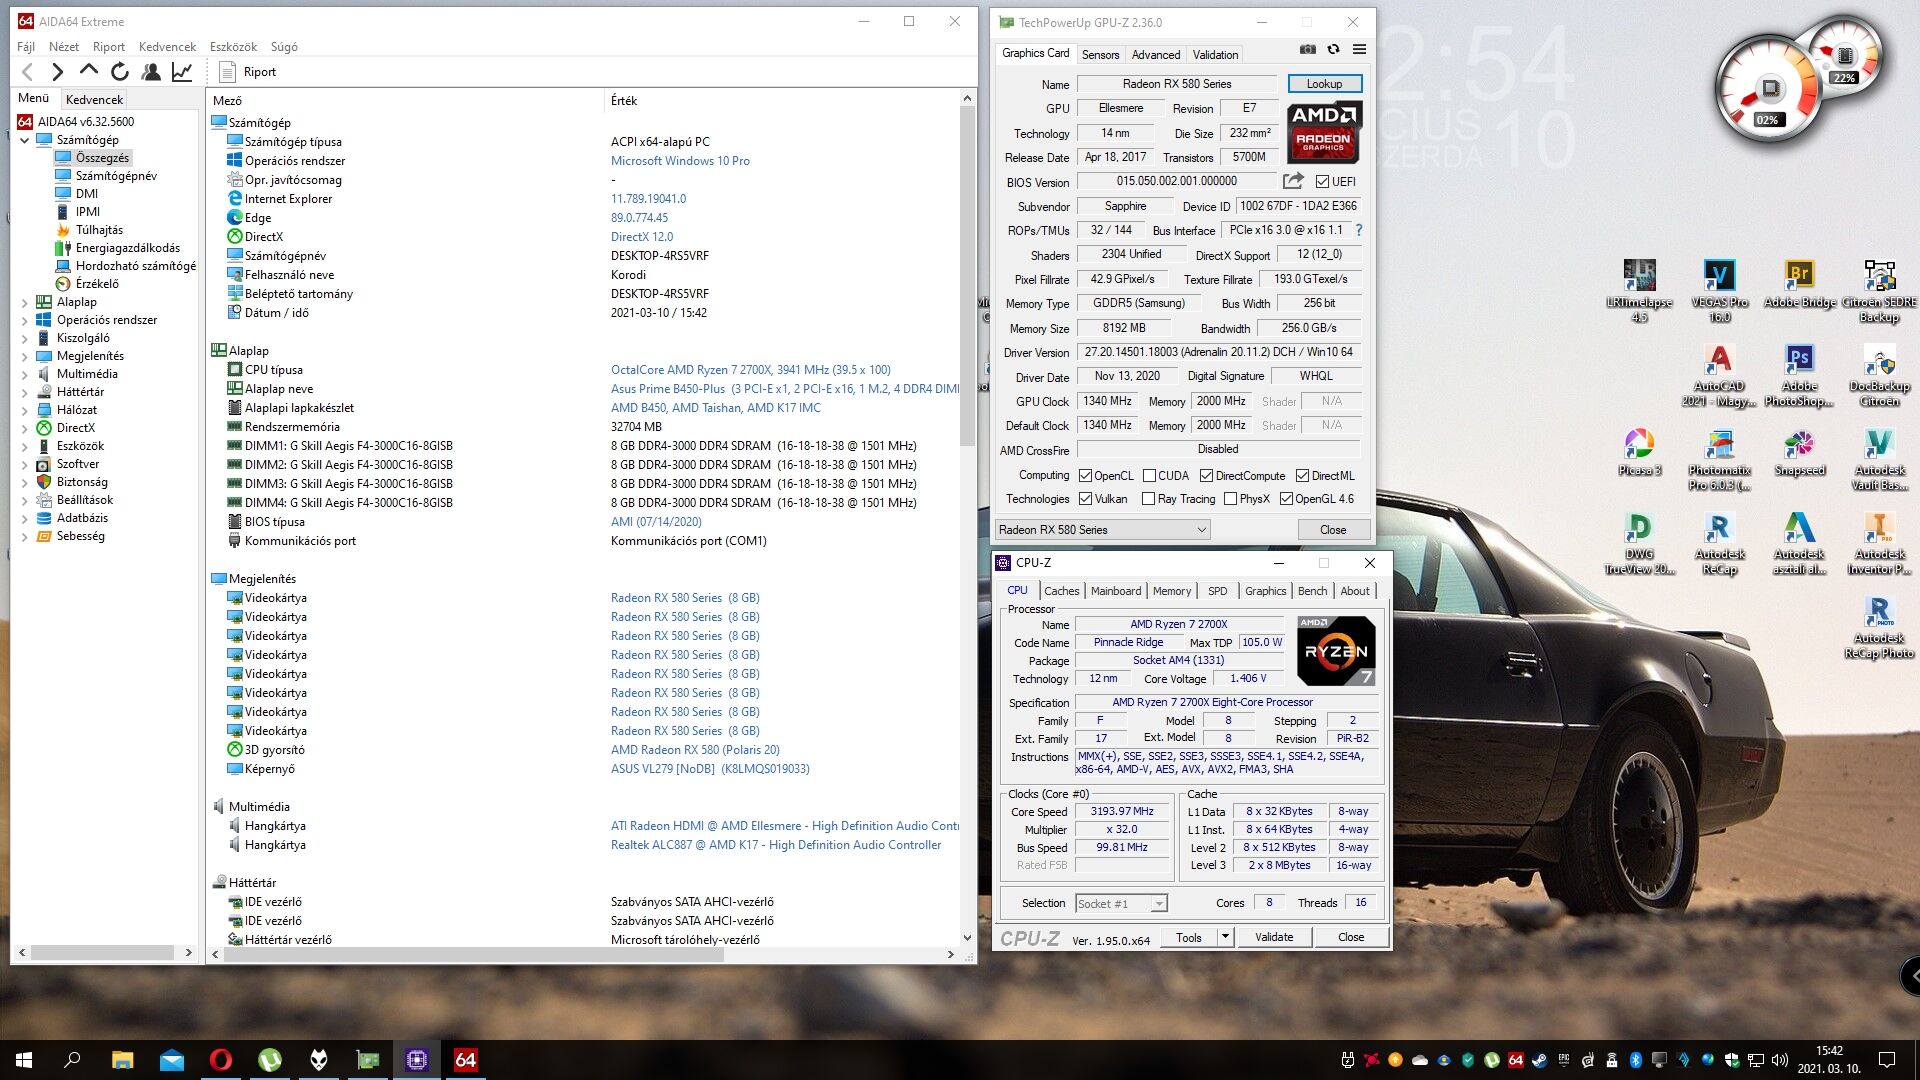Click the Riport toolbar button

click(x=247, y=72)
